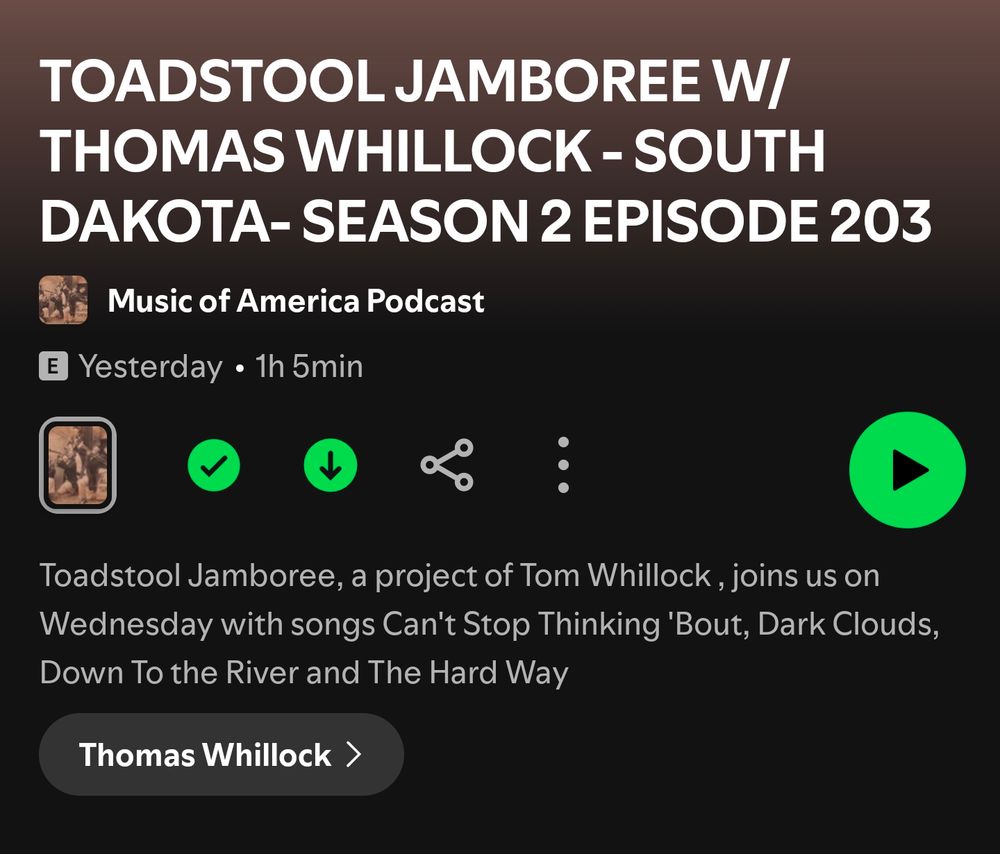Expand the episode description paragraph
This screenshot has width=1000, height=854.
[489, 624]
